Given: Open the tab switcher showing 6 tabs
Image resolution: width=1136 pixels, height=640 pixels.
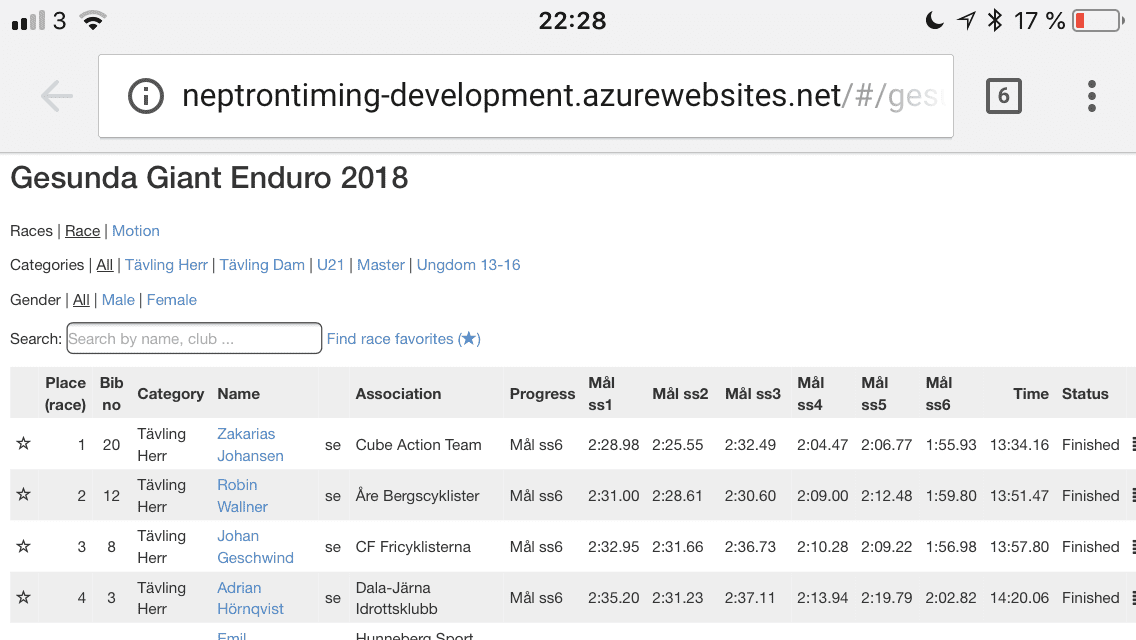Looking at the screenshot, I should click(x=1003, y=96).
